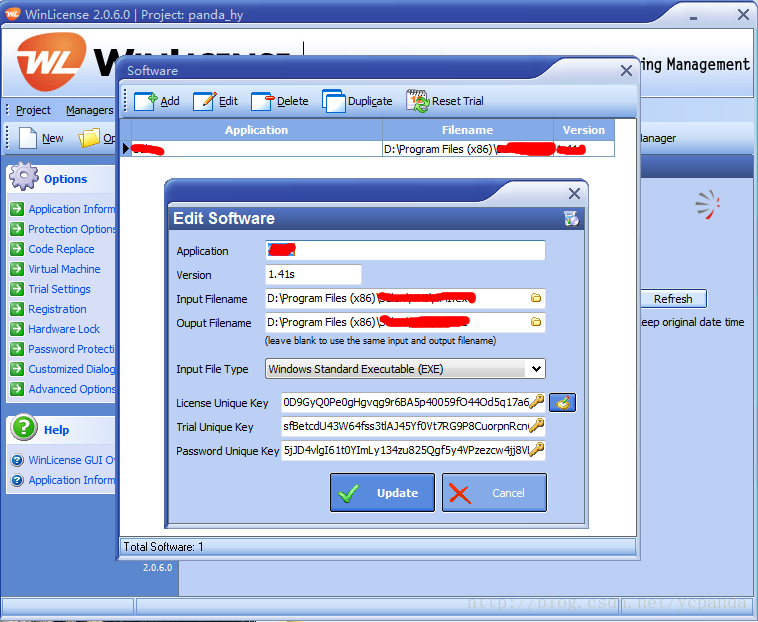The height and width of the screenshot is (622, 758).
Task: Open the Registration link
Action: click(58, 309)
